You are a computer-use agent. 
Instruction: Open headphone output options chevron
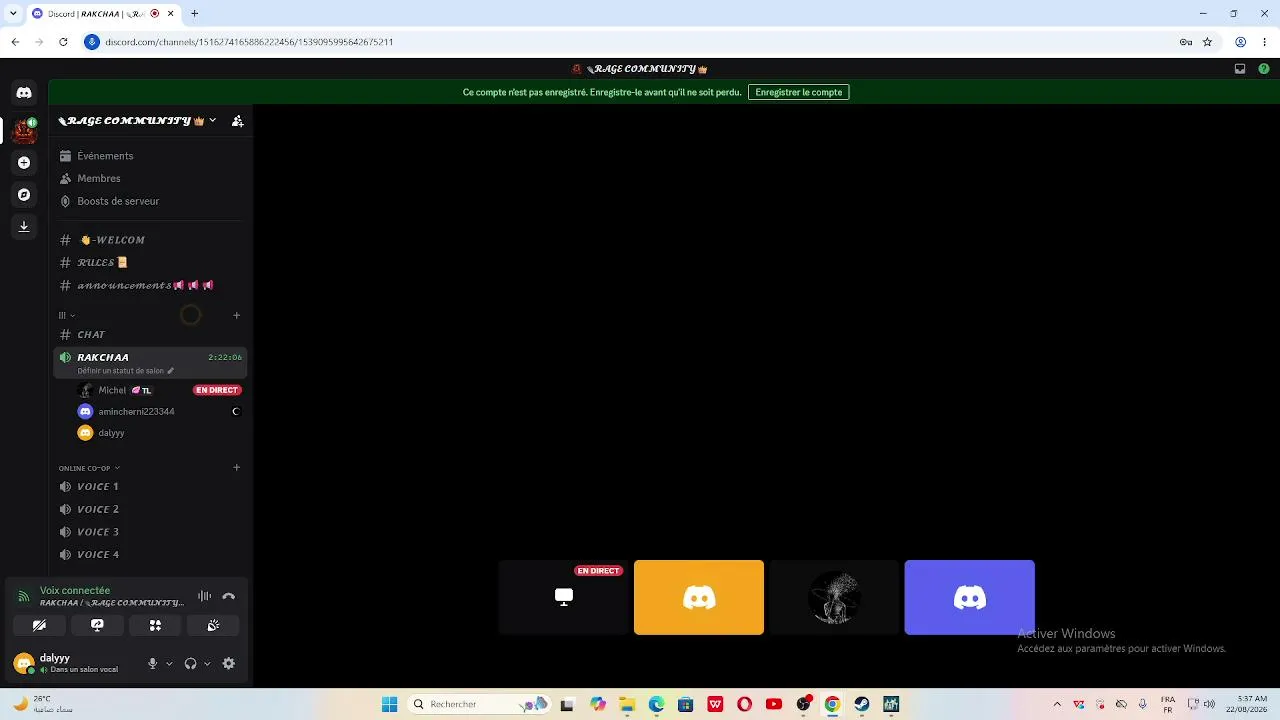(x=207, y=664)
